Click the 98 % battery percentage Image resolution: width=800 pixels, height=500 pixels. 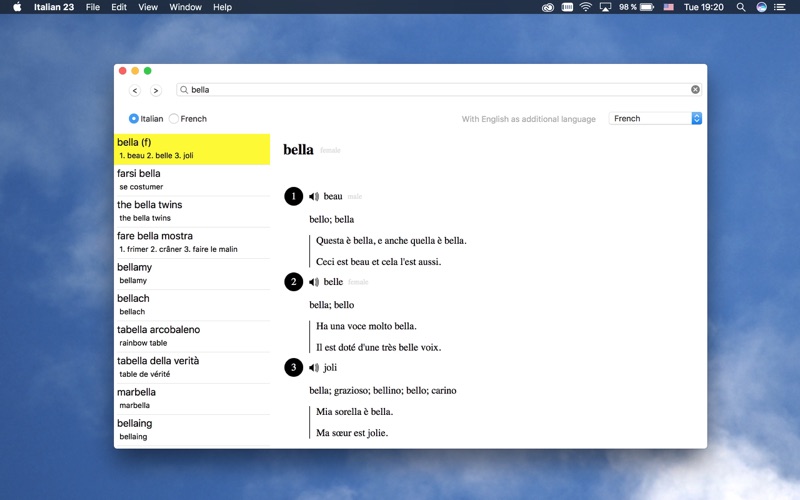click(628, 7)
